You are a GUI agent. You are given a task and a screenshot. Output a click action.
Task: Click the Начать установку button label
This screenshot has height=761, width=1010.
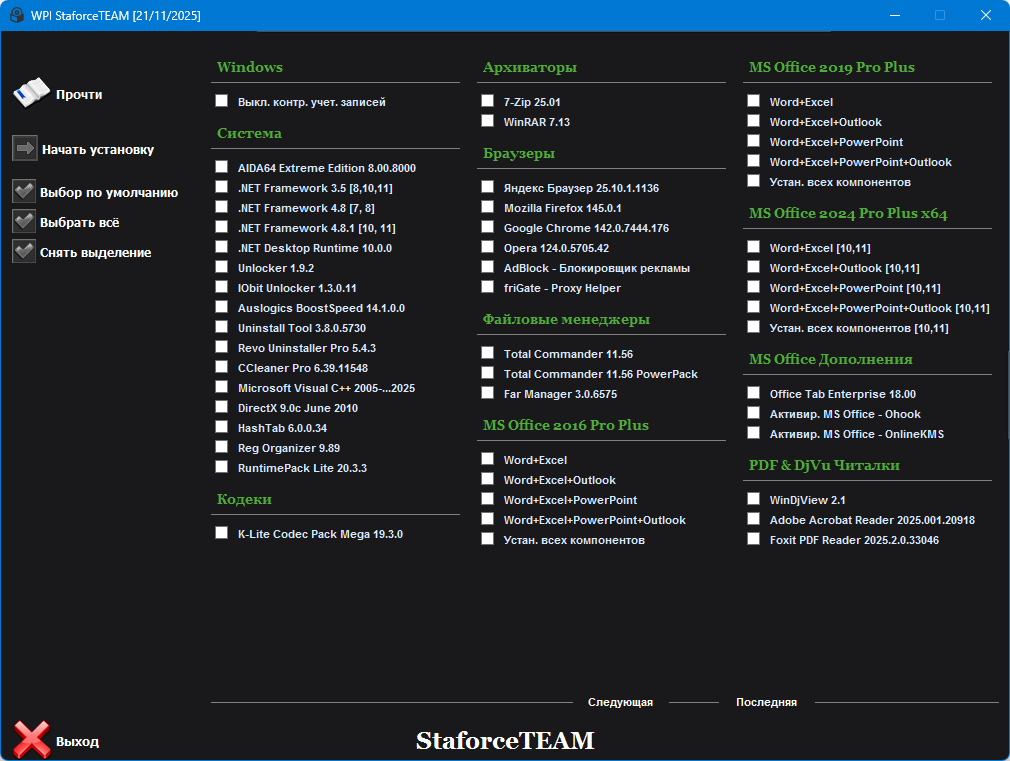click(x=98, y=149)
